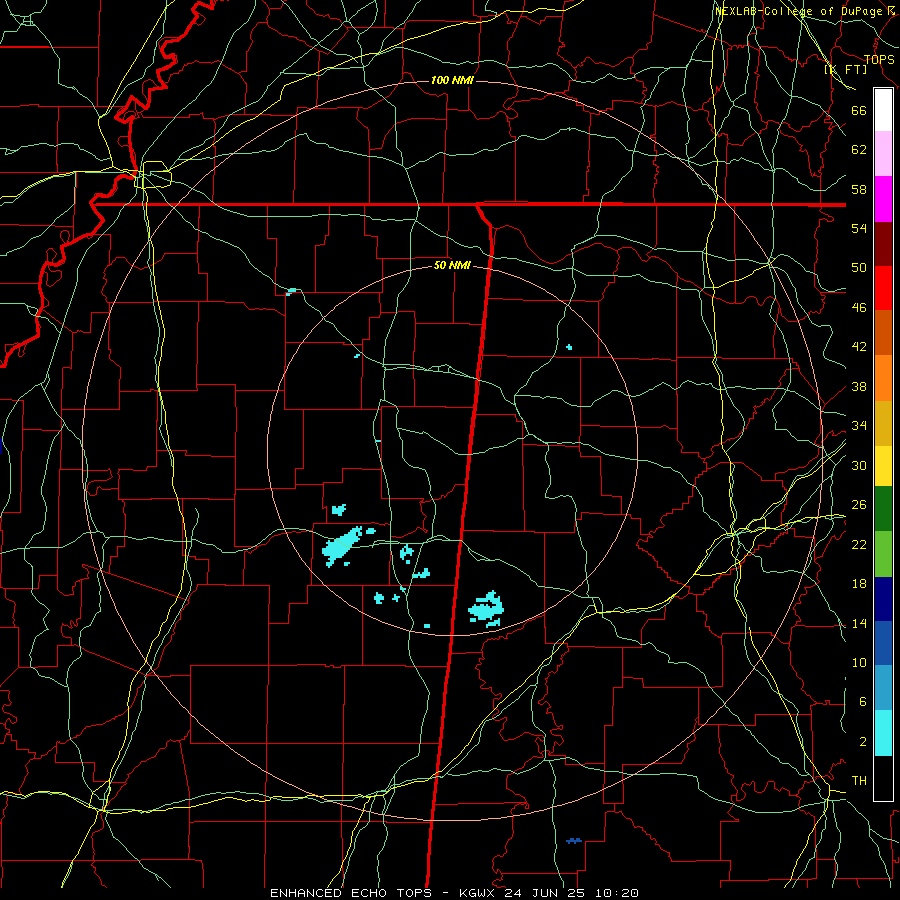The width and height of the screenshot is (900, 900).
Task: Click the legend value '10'
Action: (x=859, y=662)
